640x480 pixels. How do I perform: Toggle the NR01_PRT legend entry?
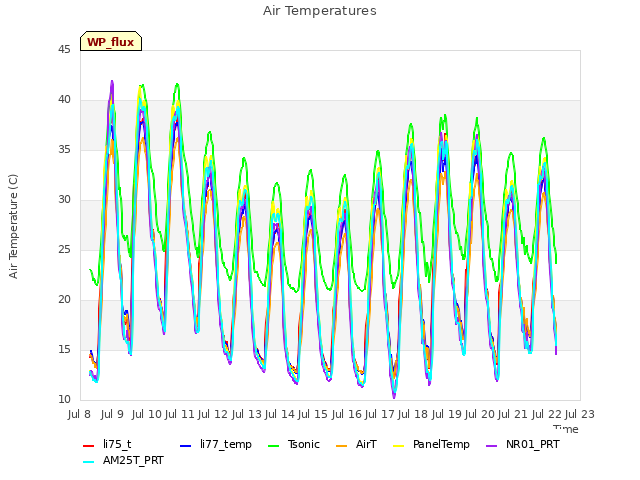point(523,444)
